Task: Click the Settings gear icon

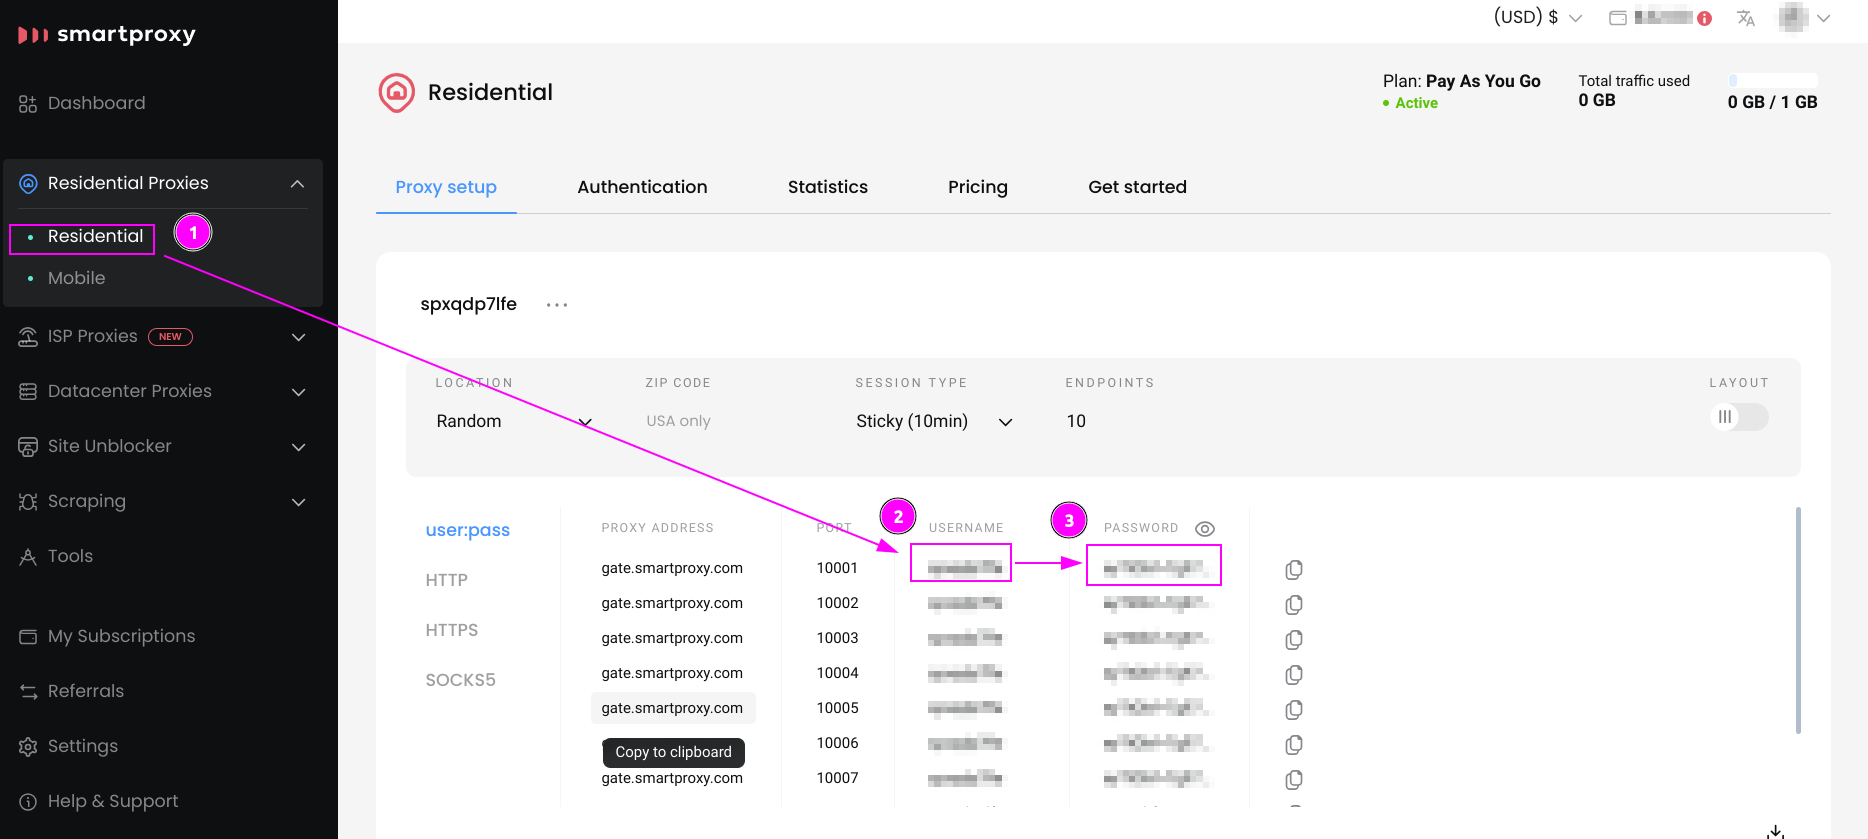Action: [28, 747]
